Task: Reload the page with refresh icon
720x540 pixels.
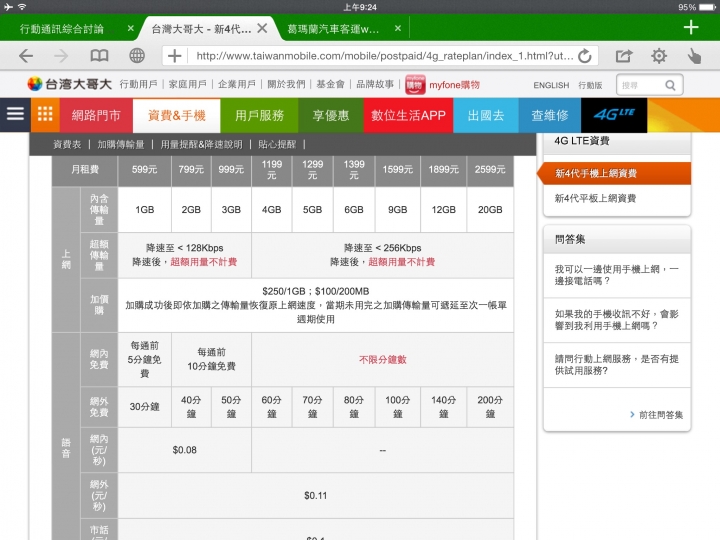Action: coord(585,56)
